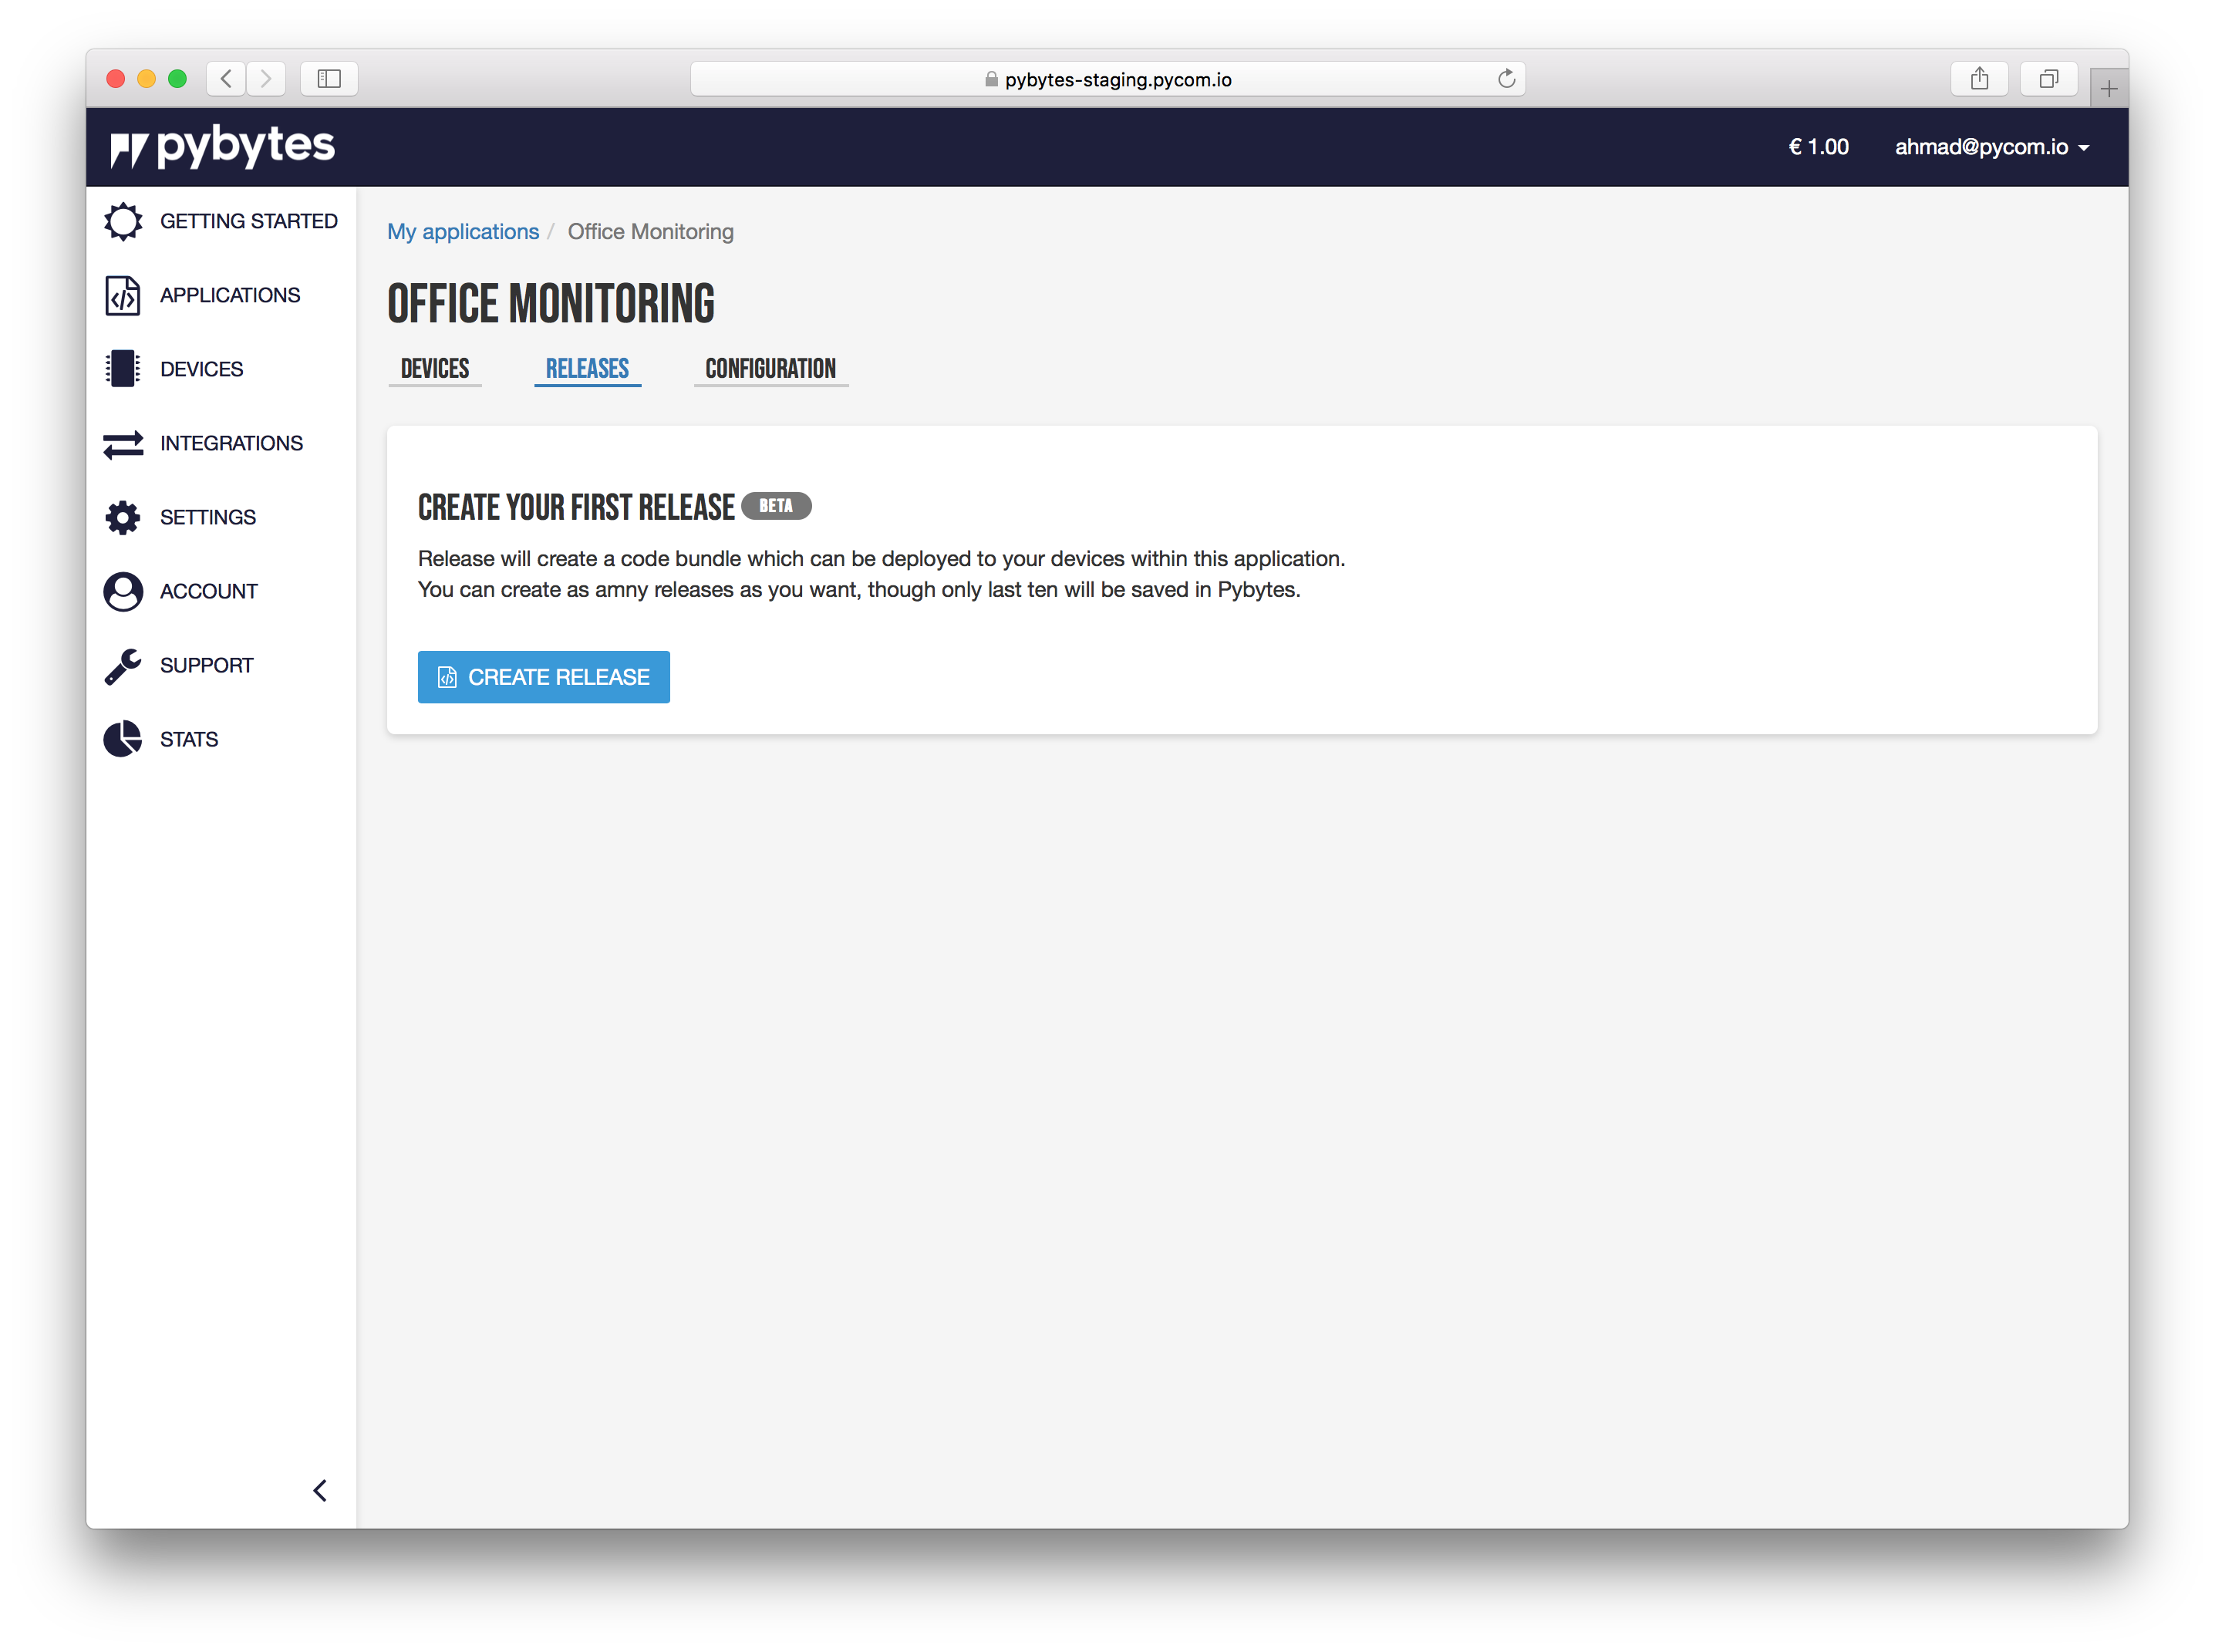This screenshot has height=1652, width=2215.
Task: Follow the My applications breadcrumb link
Action: [463, 232]
